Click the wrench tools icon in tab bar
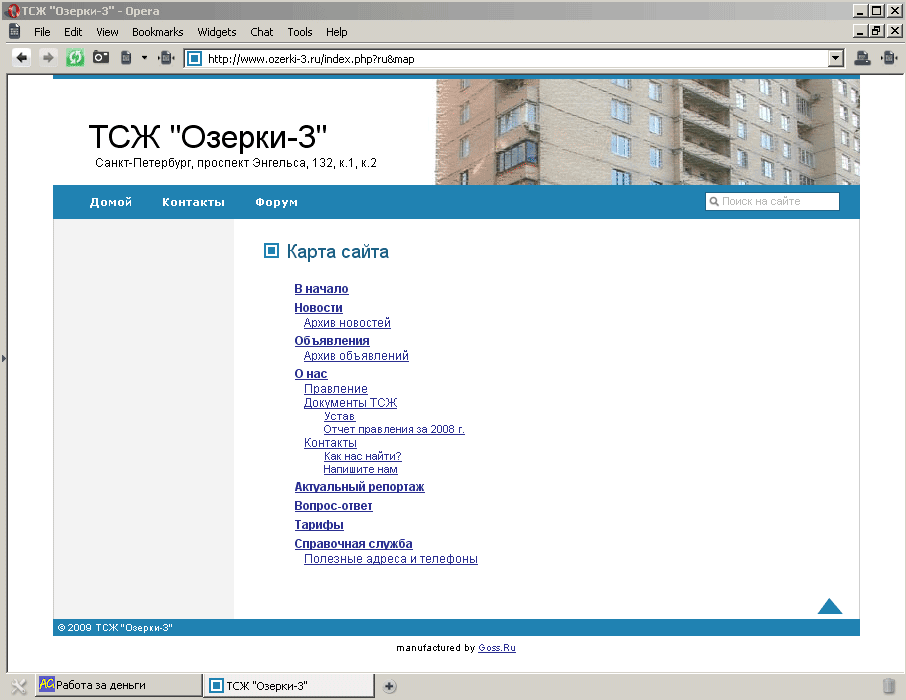 (18, 686)
